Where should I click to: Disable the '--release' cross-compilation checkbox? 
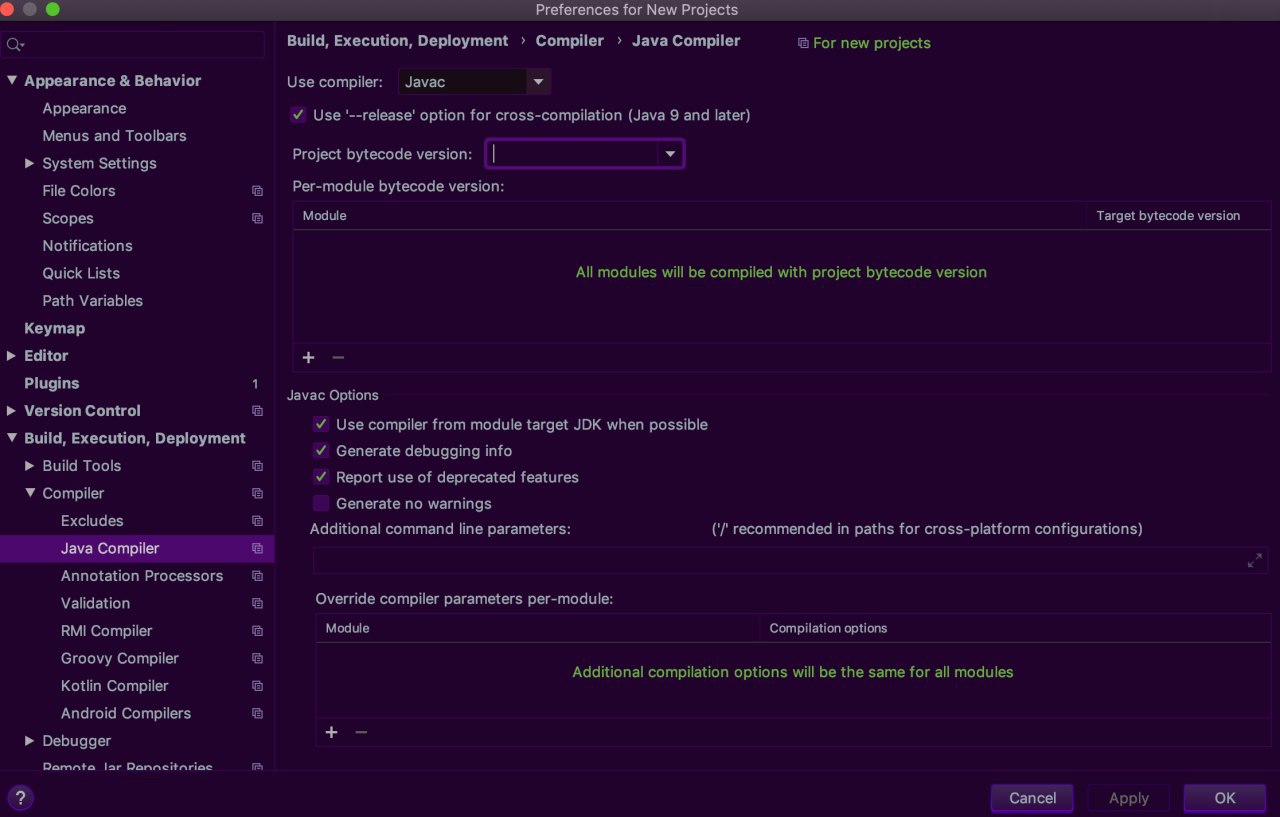[x=298, y=115]
